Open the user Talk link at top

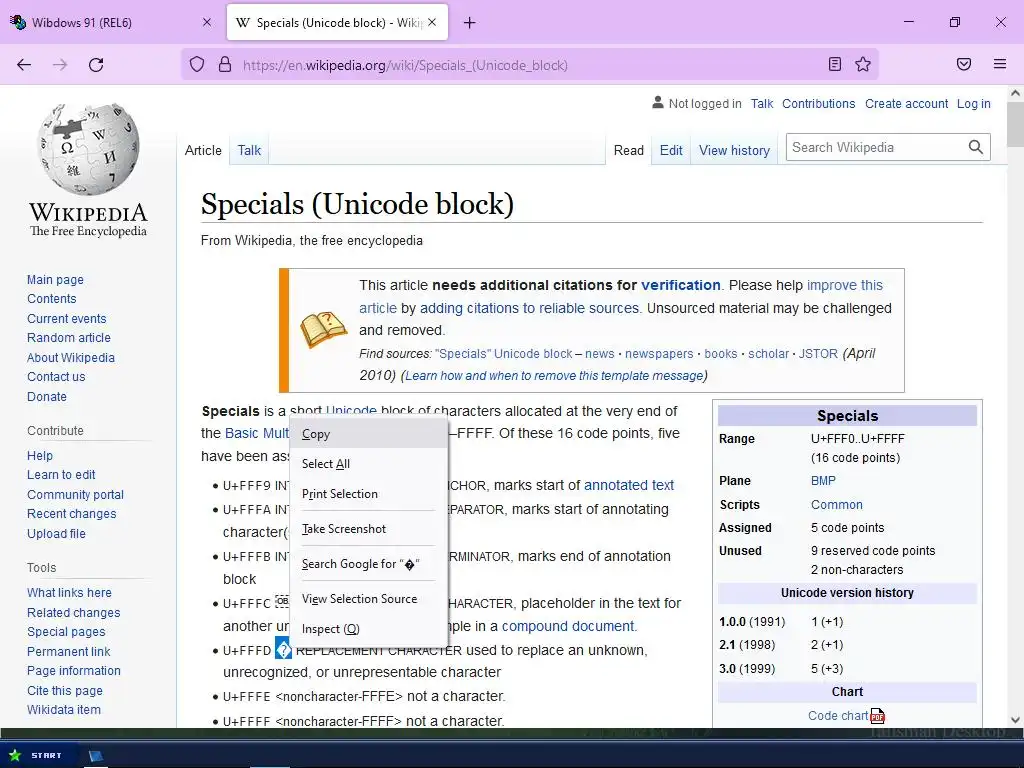point(761,103)
